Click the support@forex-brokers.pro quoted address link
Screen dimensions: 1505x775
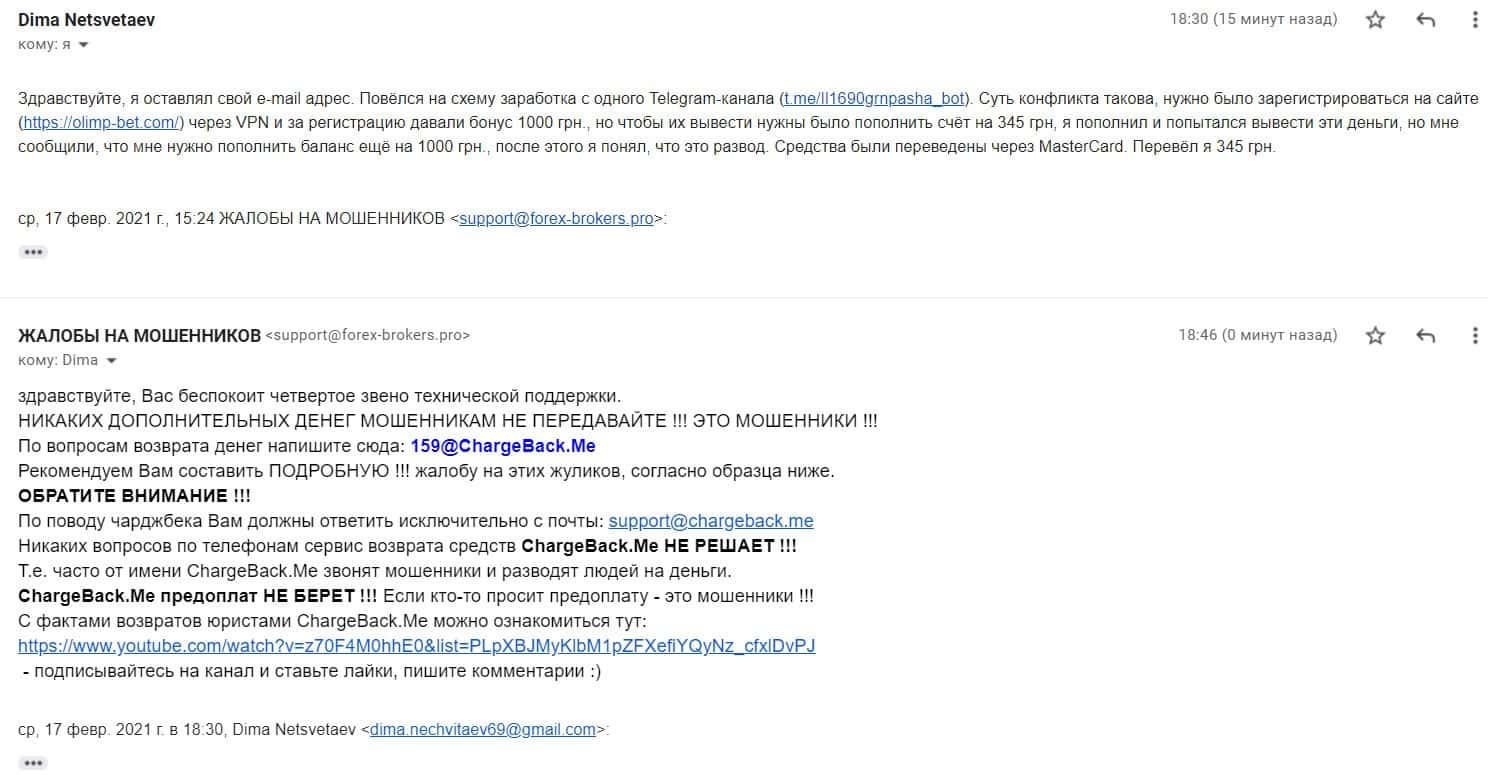pos(556,219)
